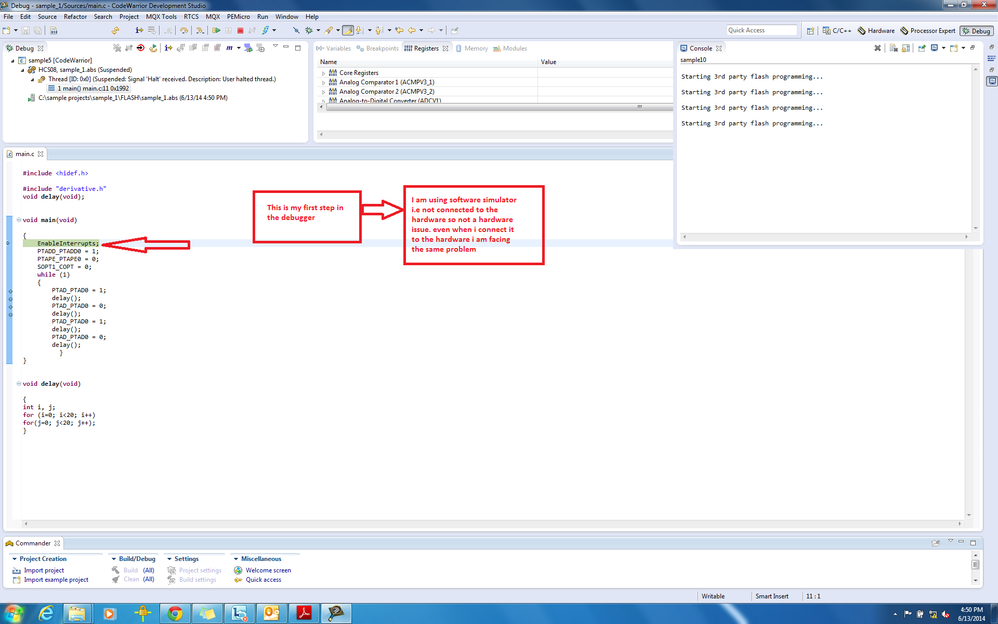
Task: Click the system tray clock 4:50 PM
Action: pyautogui.click(x=971, y=610)
